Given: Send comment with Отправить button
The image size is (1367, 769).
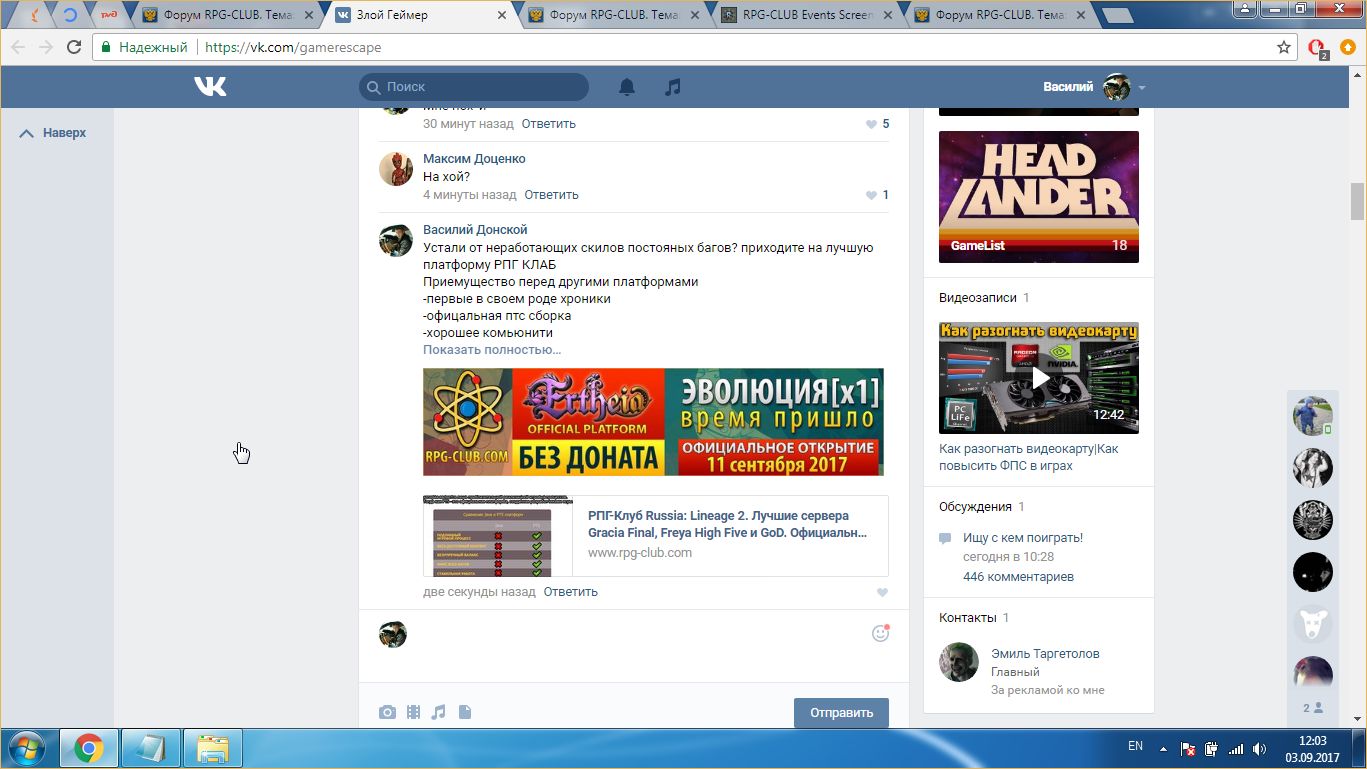Looking at the screenshot, I should [x=841, y=713].
